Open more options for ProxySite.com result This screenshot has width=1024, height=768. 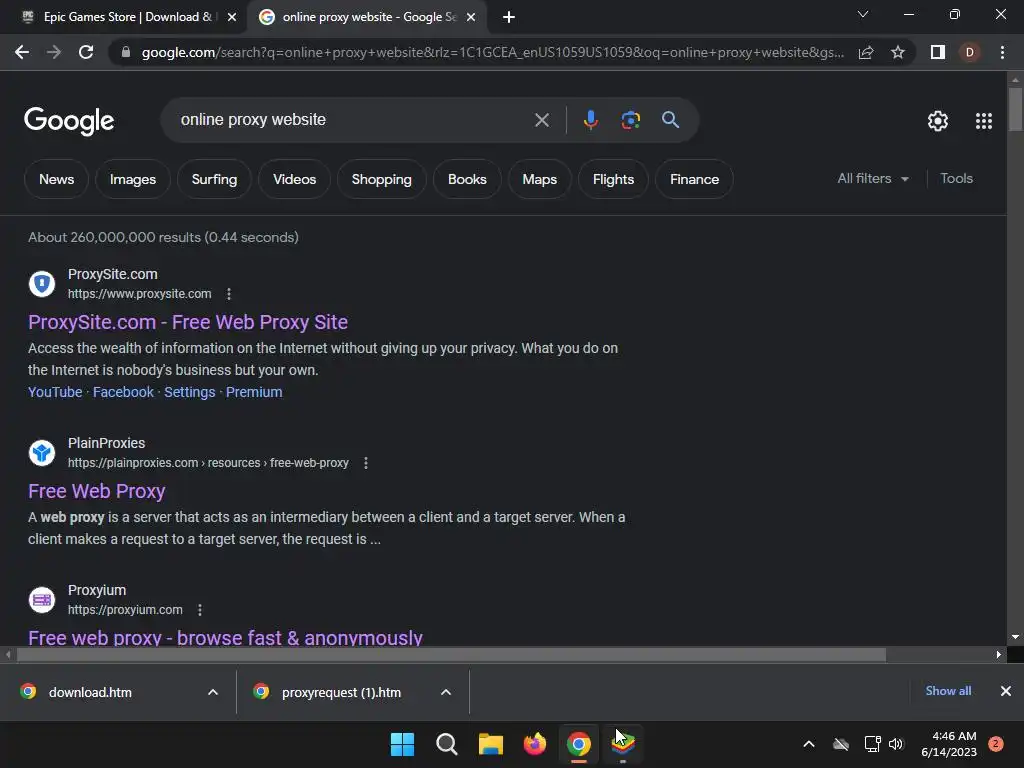229,294
